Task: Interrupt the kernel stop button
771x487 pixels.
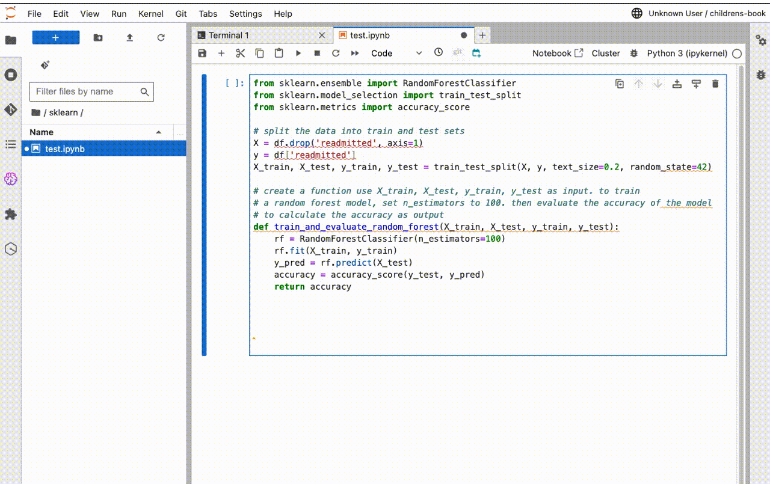Action: tap(317, 53)
